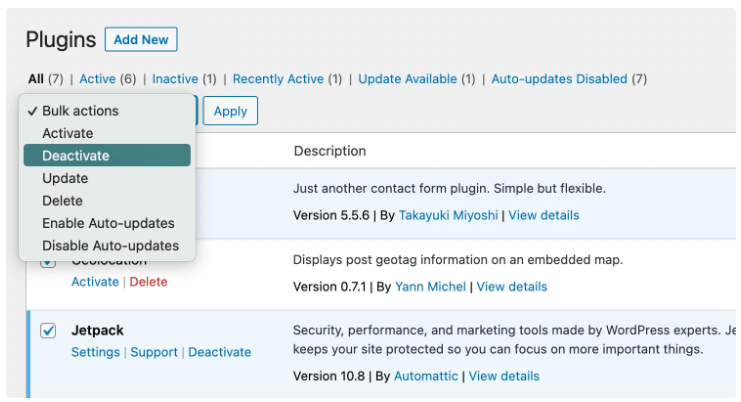Viewport: 741px width, 402px height.
Task: Toggle the Jetpack plugin checkbox
Action: click(48, 331)
